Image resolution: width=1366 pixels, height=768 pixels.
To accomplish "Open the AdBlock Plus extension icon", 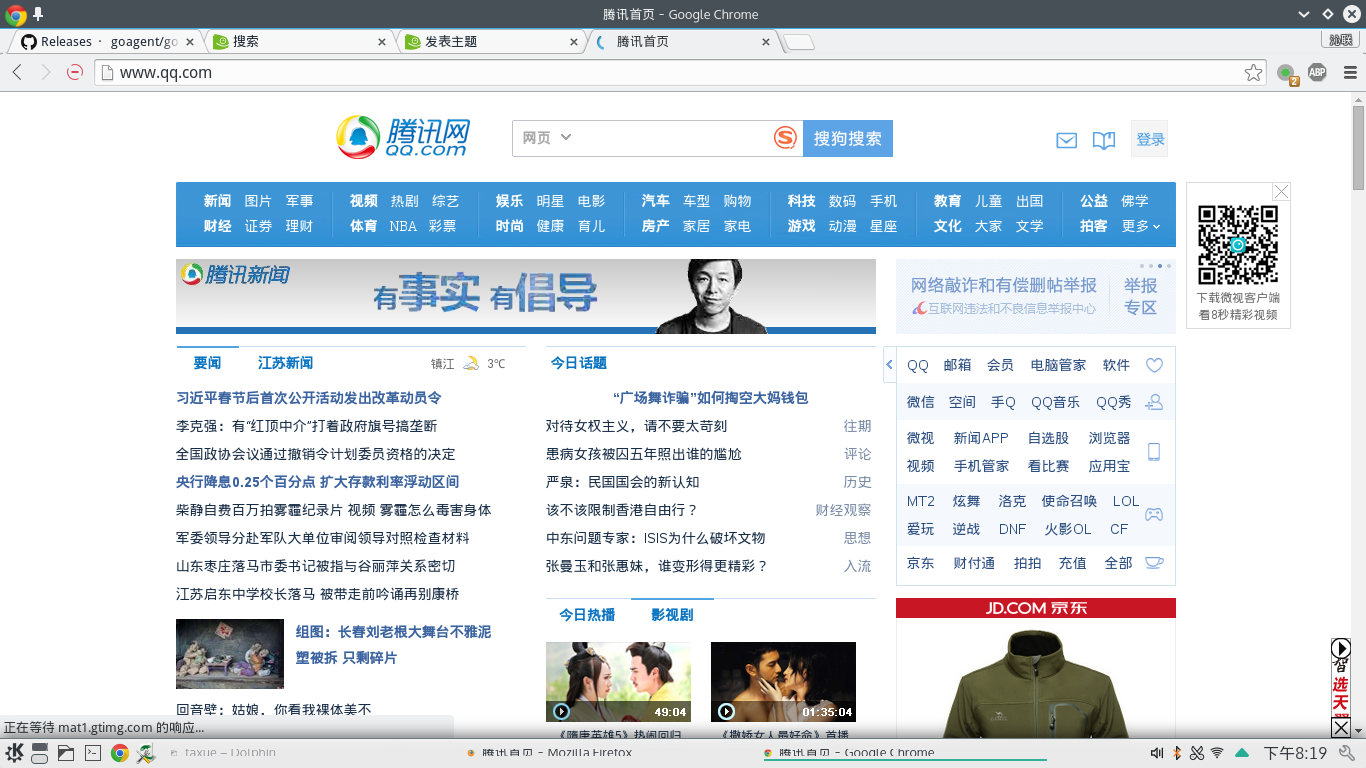I will click(1317, 72).
